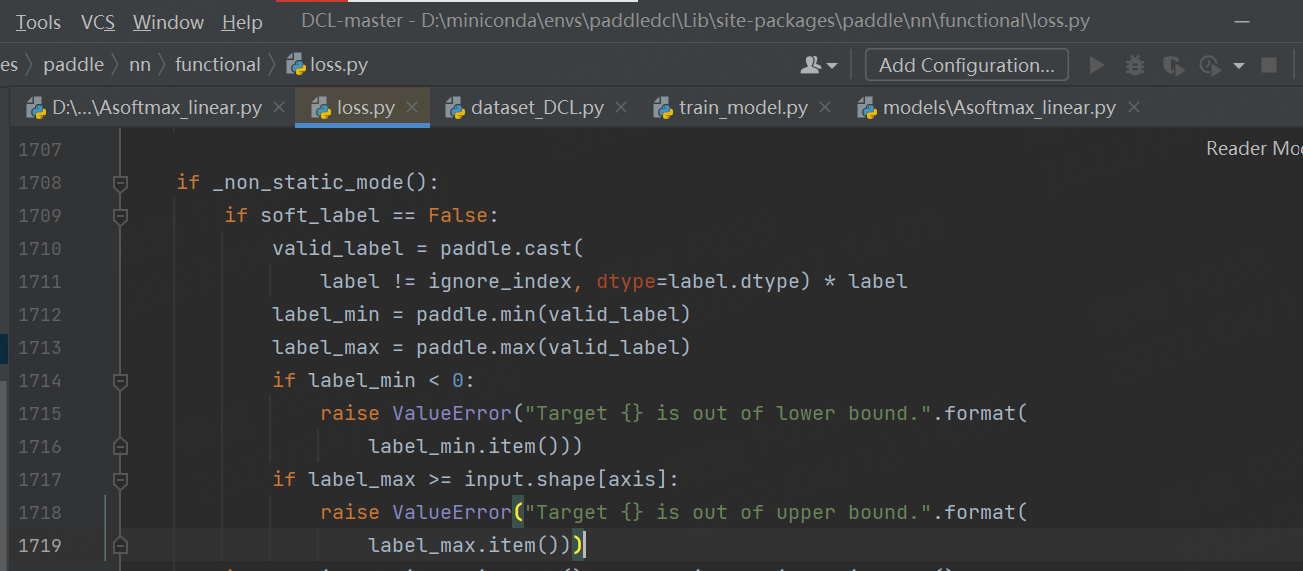Click ignore_index on line 1711

(x=500, y=282)
